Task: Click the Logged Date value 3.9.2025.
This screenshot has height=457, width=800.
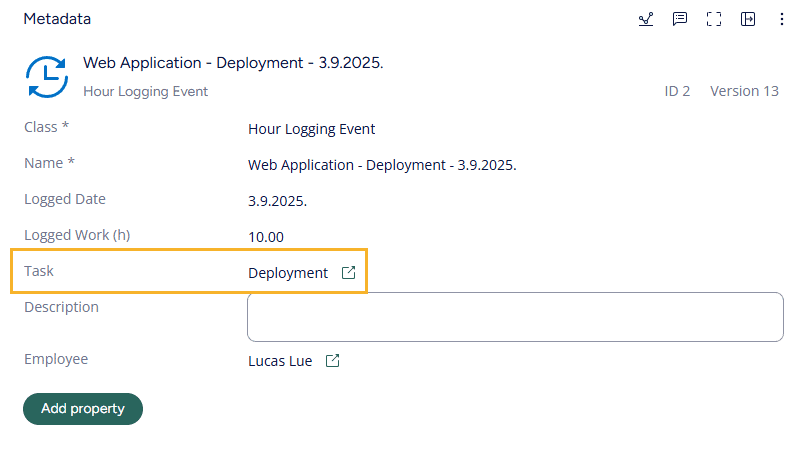Action: coord(277,201)
